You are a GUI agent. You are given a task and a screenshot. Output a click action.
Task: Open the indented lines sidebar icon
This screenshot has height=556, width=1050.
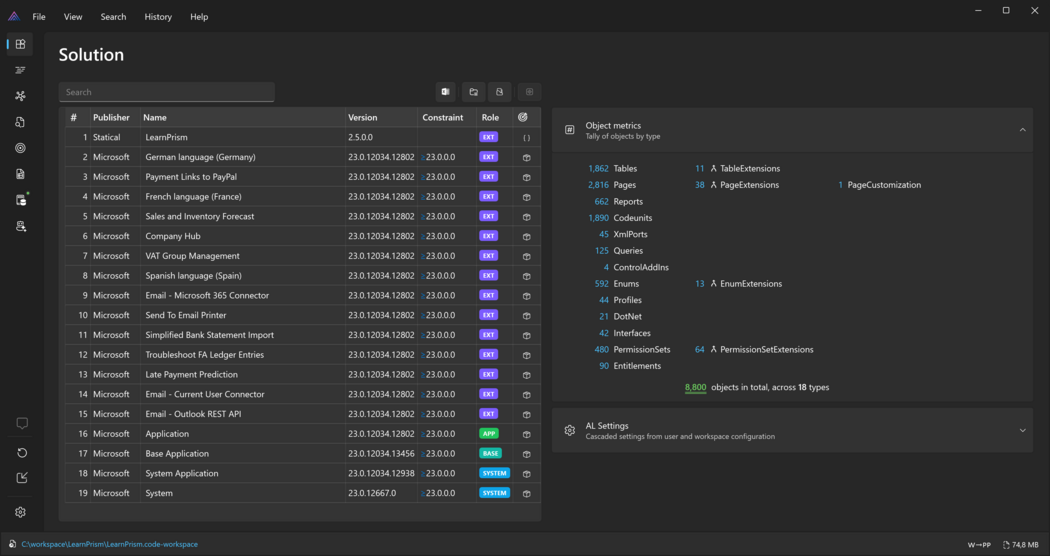20,70
